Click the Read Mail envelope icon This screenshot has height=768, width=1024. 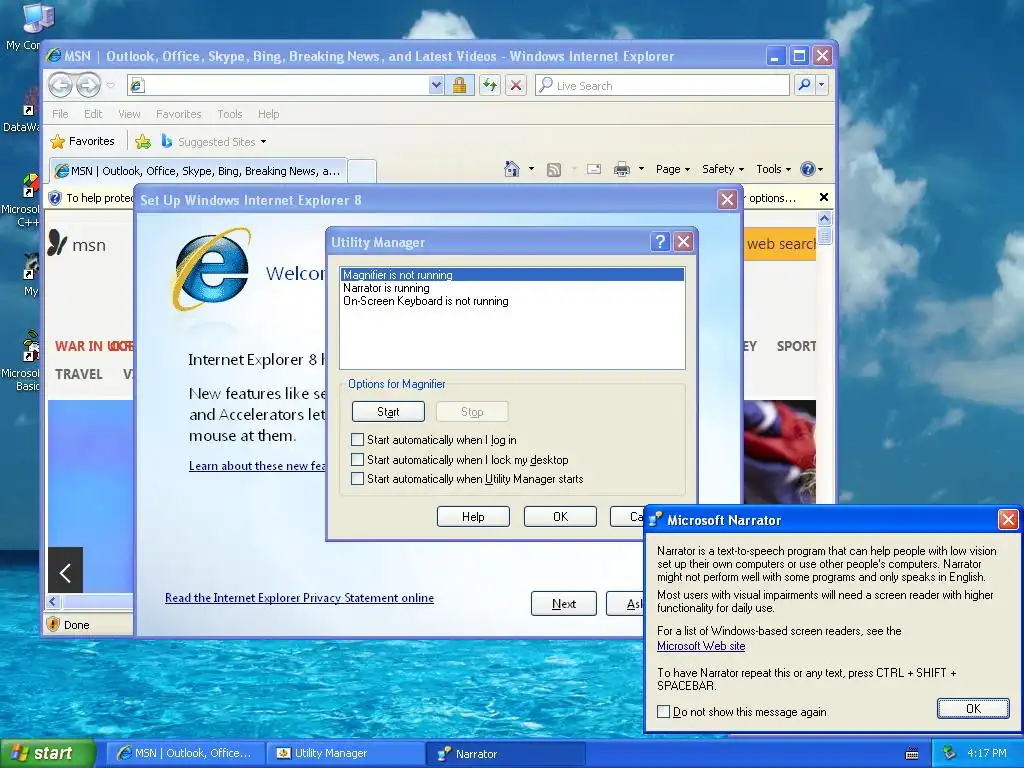tap(594, 169)
